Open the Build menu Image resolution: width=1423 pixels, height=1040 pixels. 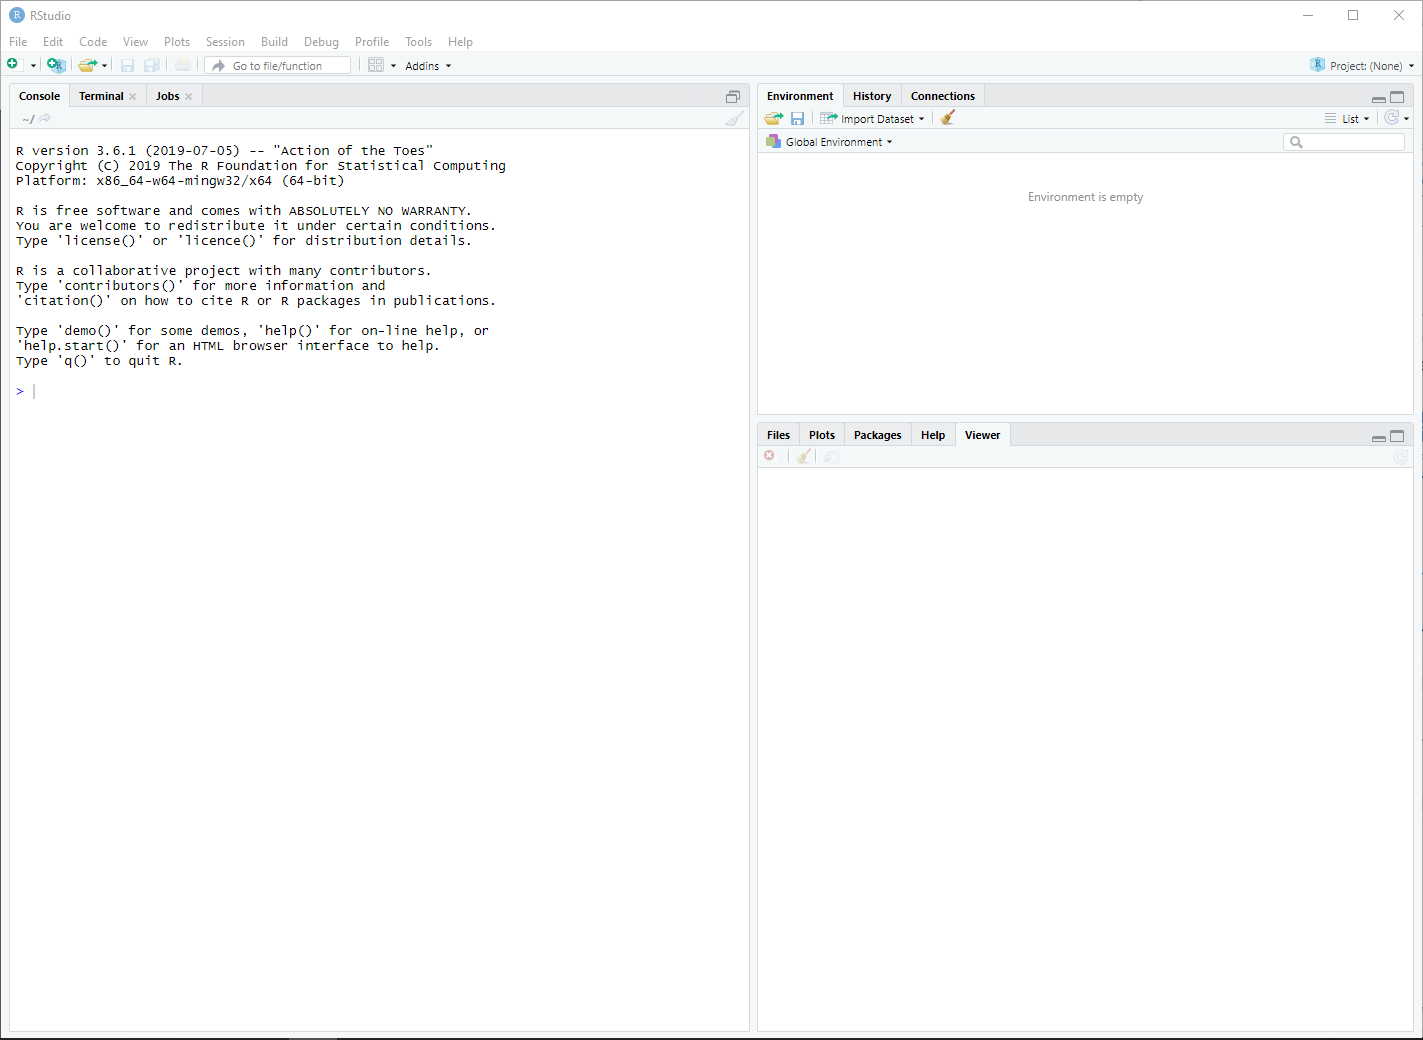(274, 42)
